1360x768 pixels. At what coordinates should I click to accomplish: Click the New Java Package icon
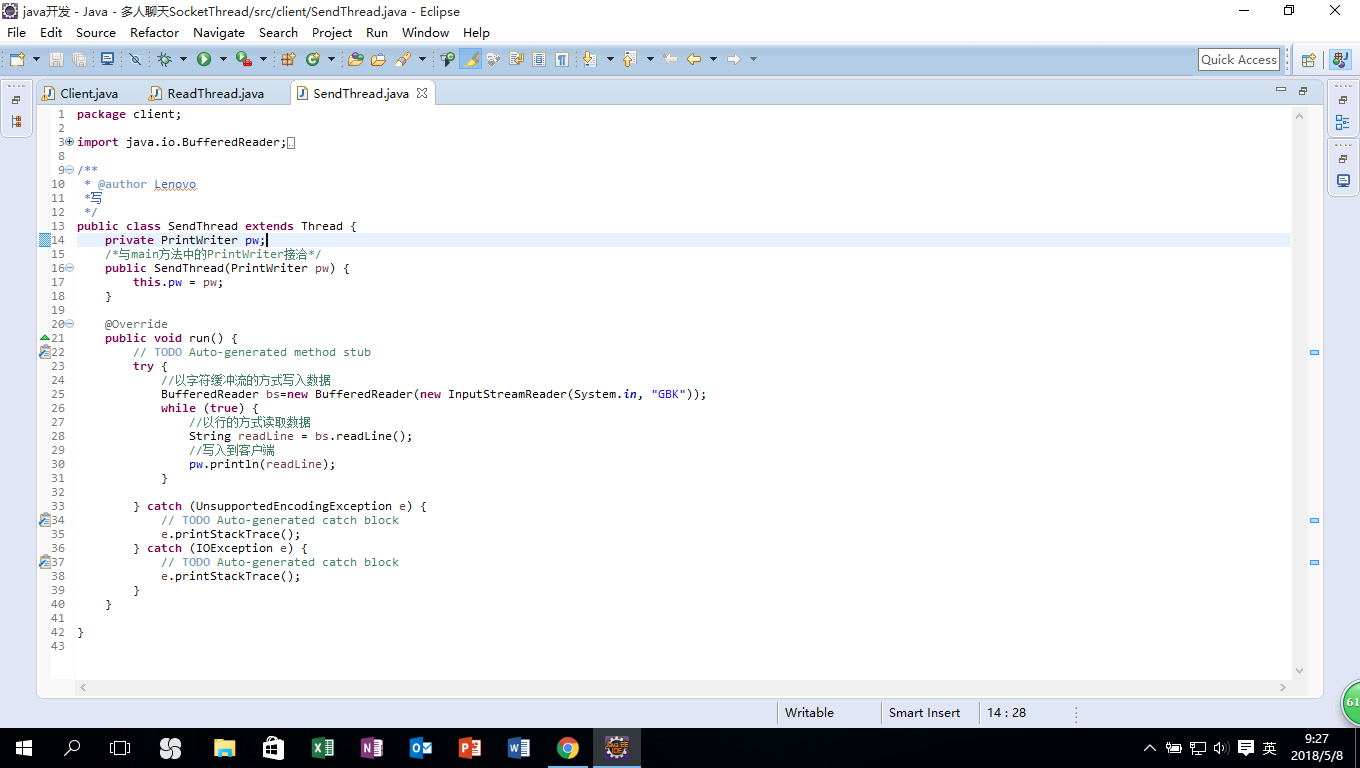[288, 60]
